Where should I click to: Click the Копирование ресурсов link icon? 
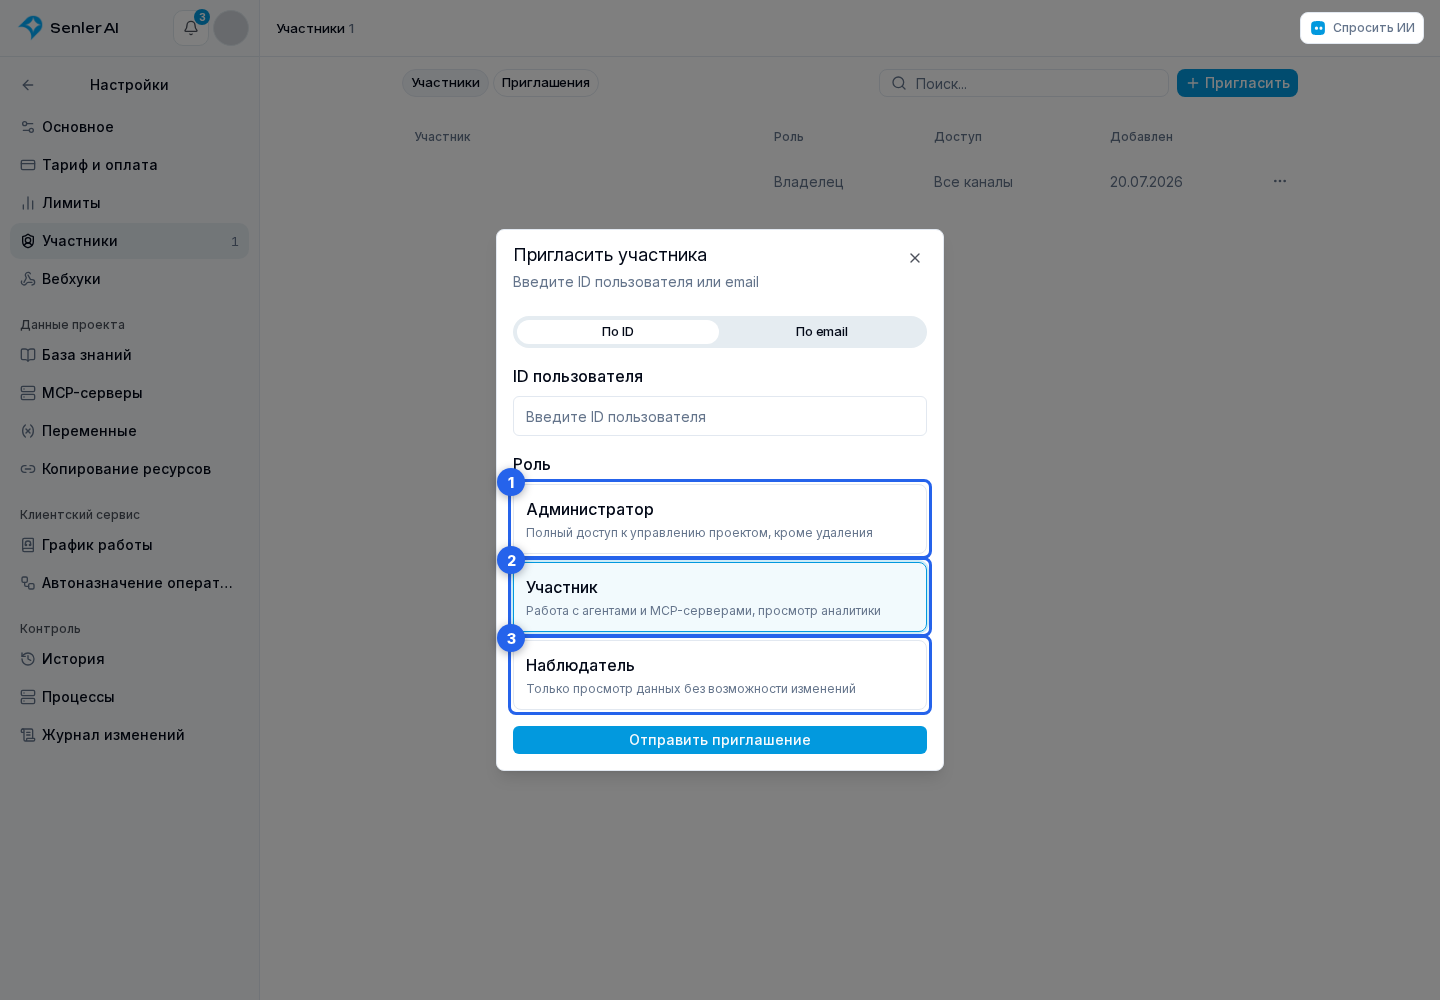coord(28,469)
